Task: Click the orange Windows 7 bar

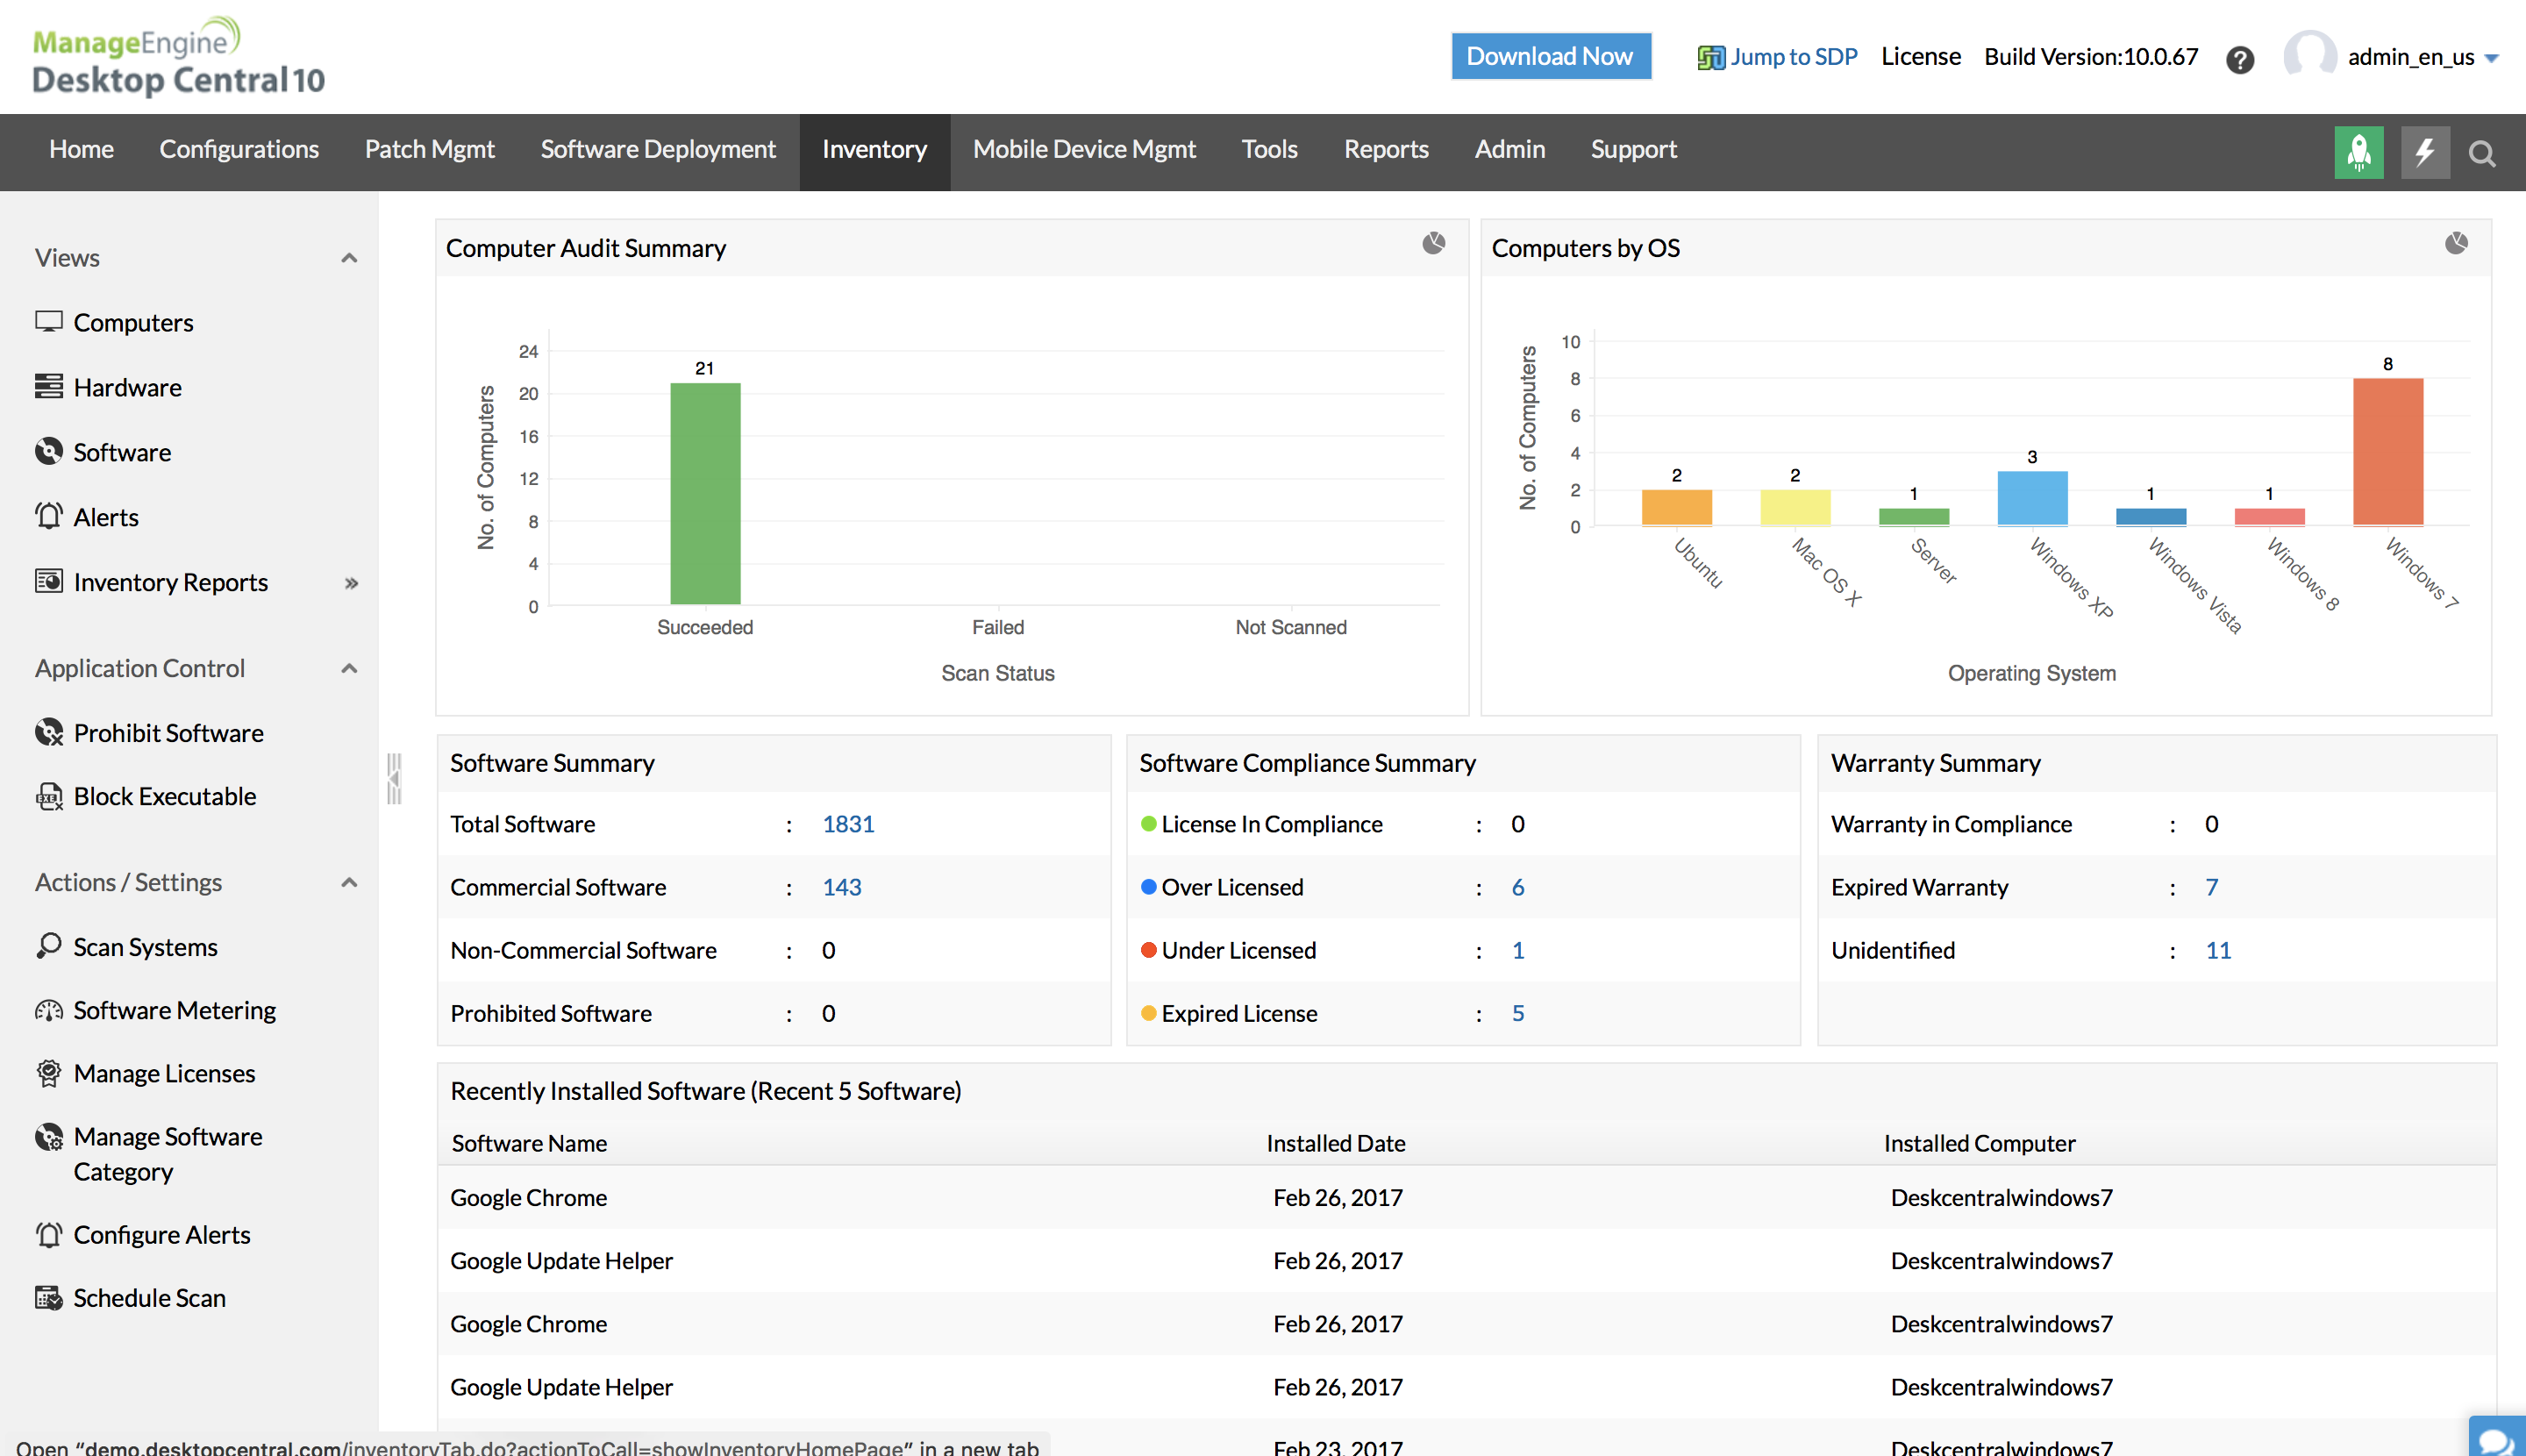Action: (x=2387, y=451)
